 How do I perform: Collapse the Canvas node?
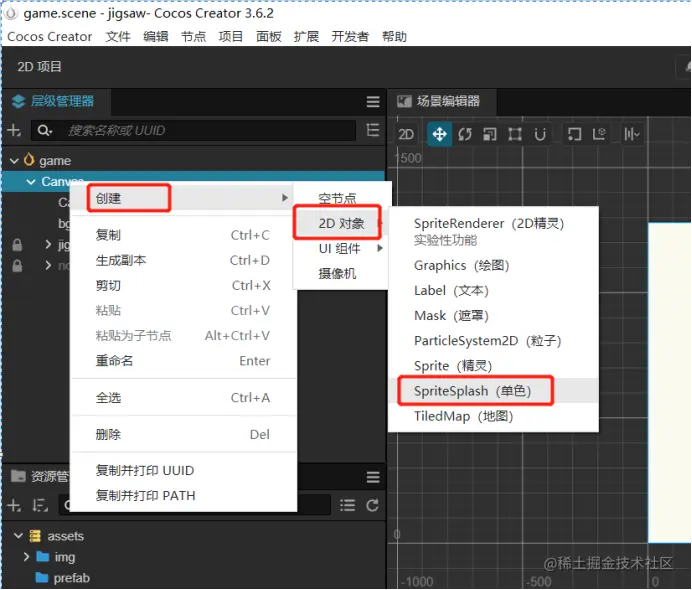(x=31, y=182)
